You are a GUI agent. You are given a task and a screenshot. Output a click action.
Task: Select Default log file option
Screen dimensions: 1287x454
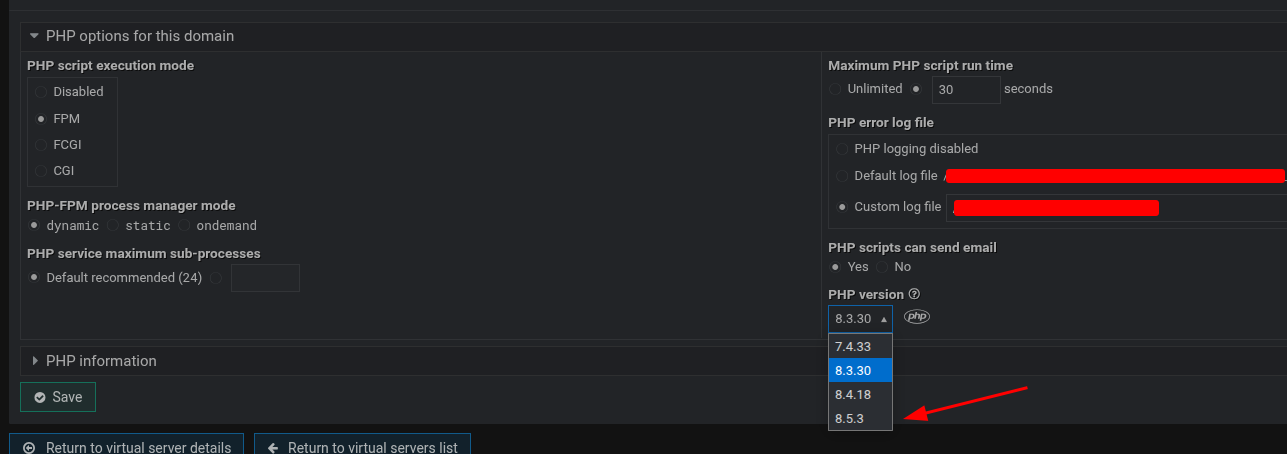pyautogui.click(x=842, y=176)
